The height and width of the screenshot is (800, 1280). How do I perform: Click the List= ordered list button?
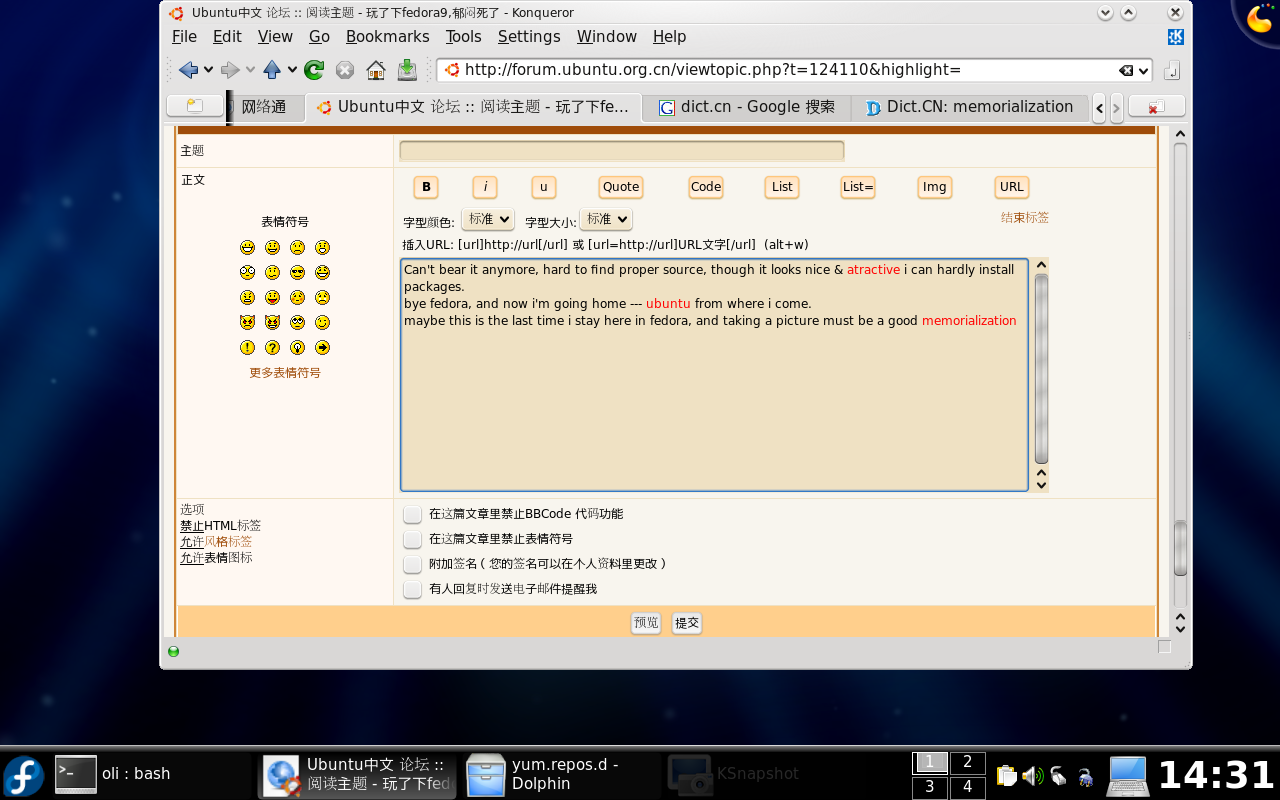(x=858, y=187)
